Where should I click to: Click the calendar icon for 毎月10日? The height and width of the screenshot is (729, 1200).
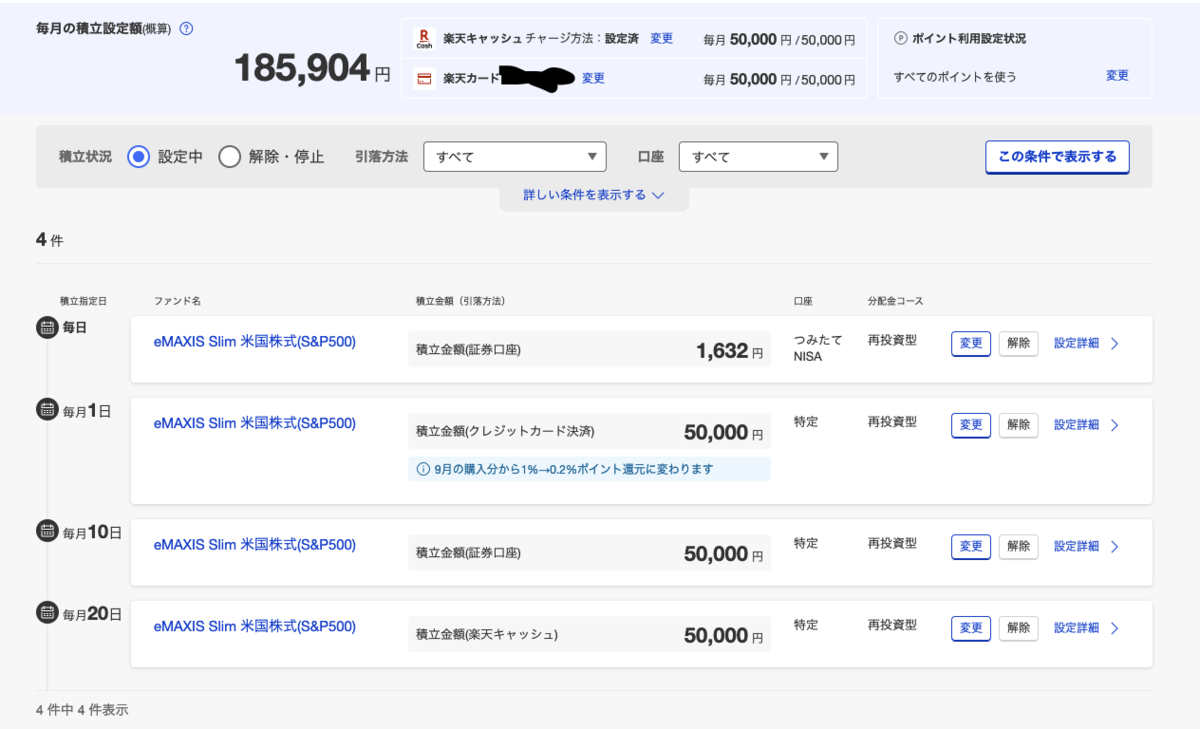pos(47,531)
